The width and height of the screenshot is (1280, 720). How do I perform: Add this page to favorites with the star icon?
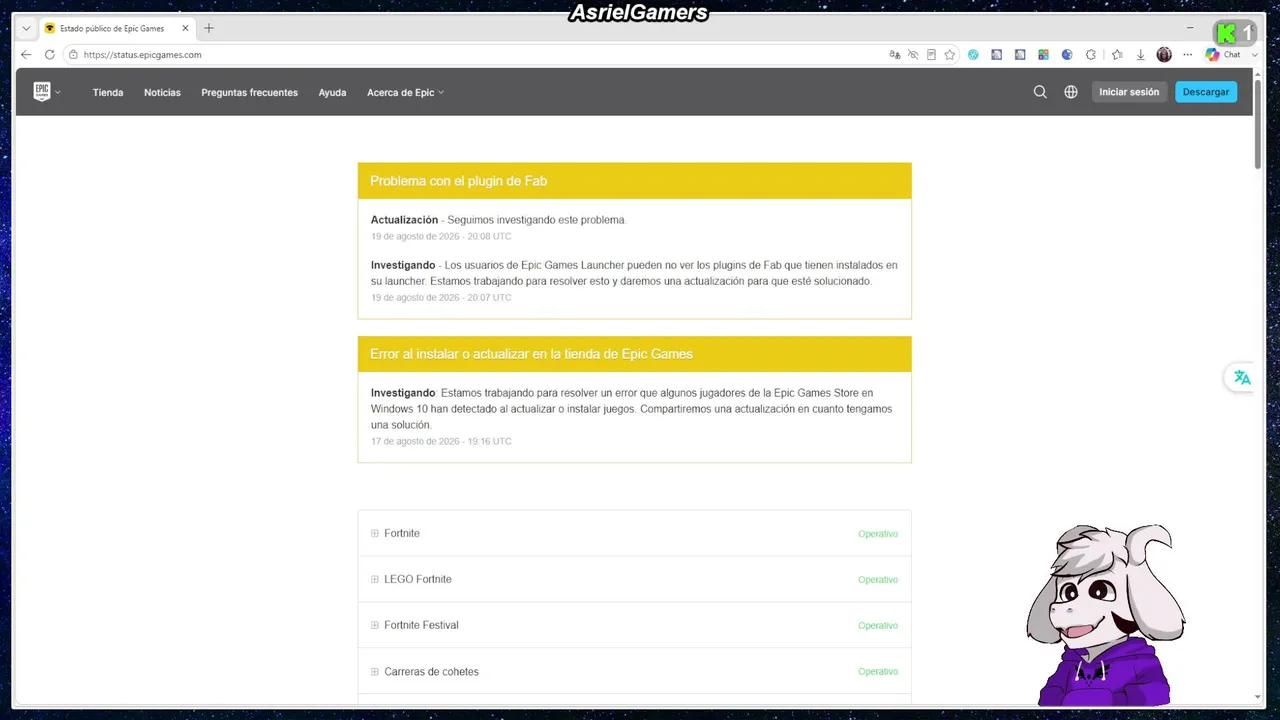[x=950, y=55]
